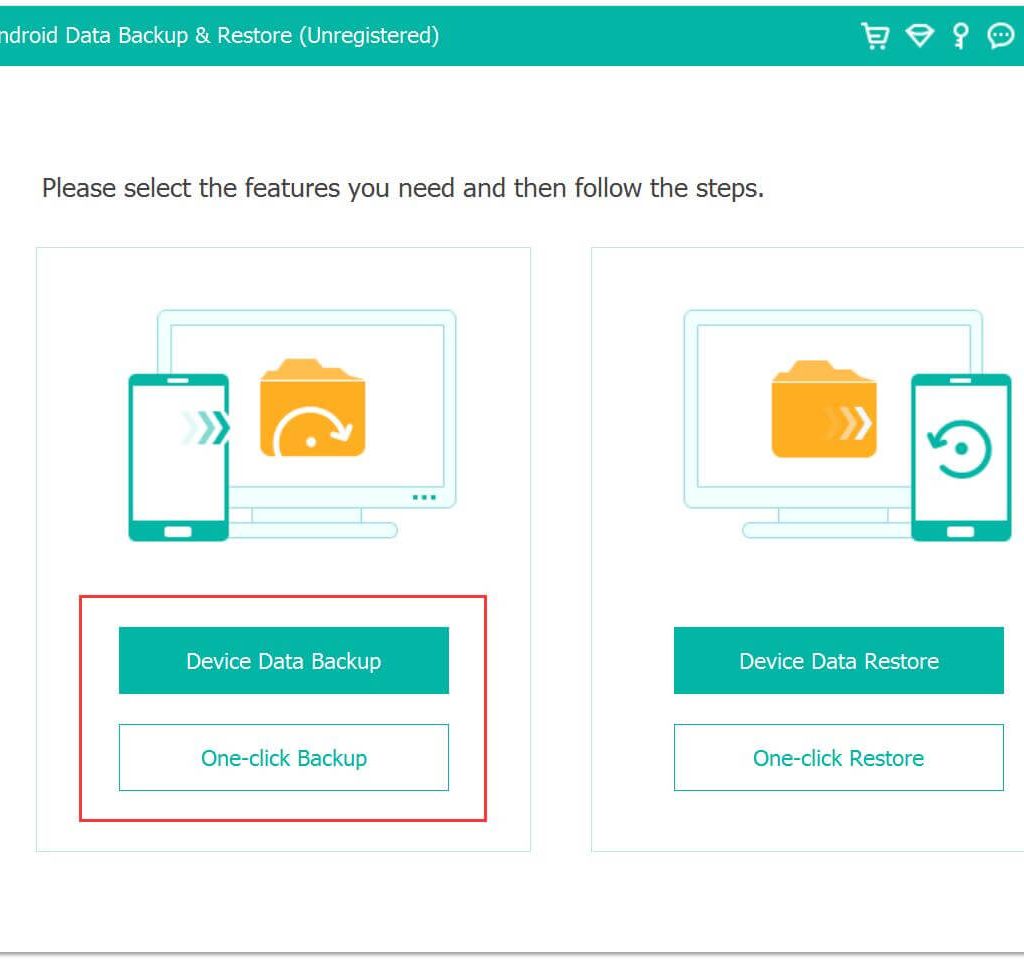Launch Device Data Restore
This screenshot has height=963, width=1024.
coord(838,661)
